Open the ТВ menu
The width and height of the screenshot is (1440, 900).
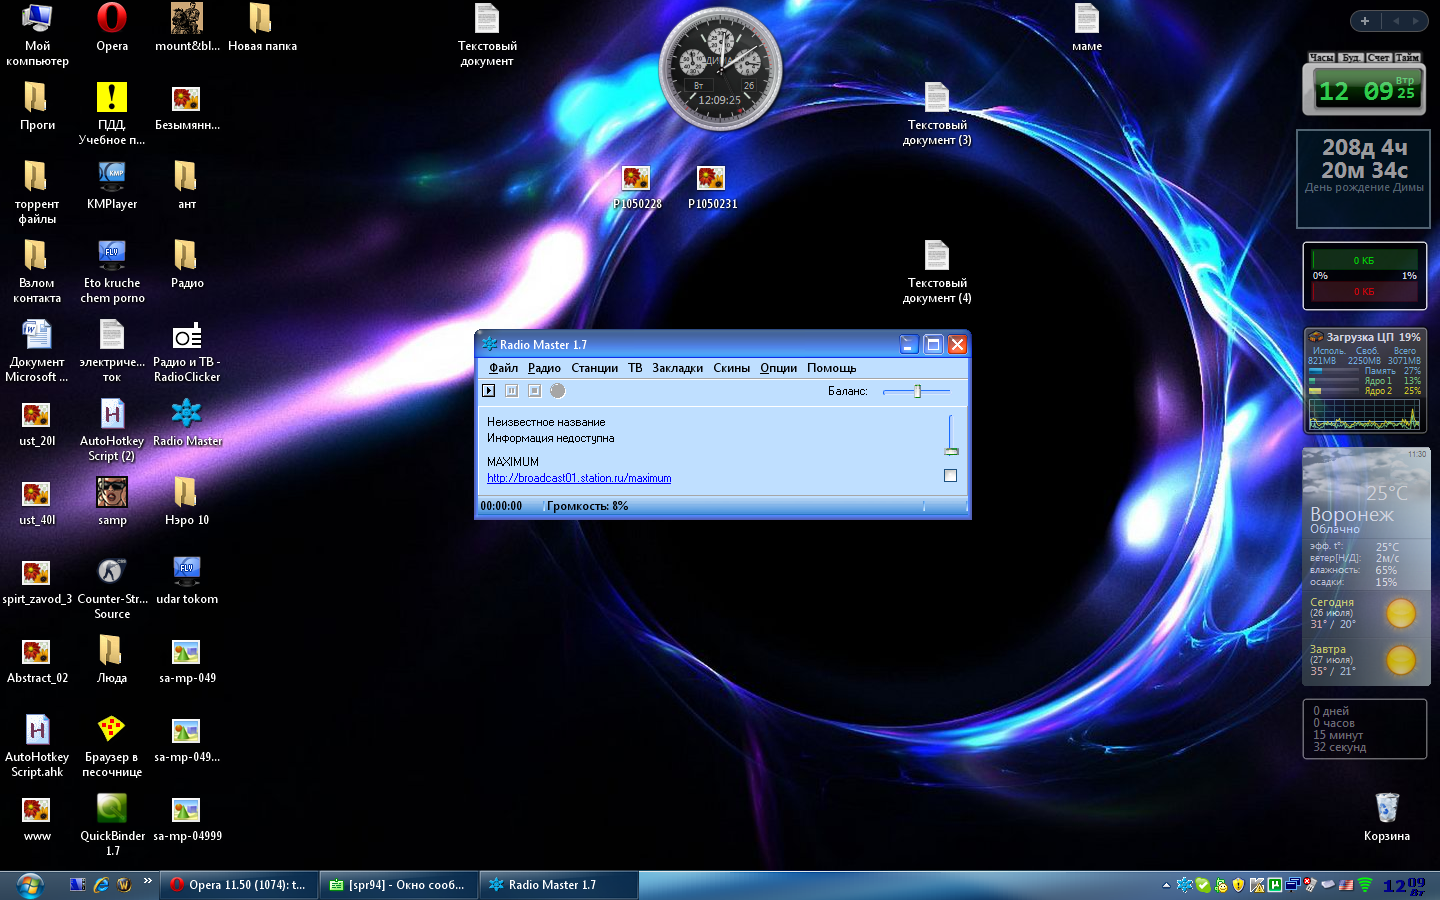(635, 368)
